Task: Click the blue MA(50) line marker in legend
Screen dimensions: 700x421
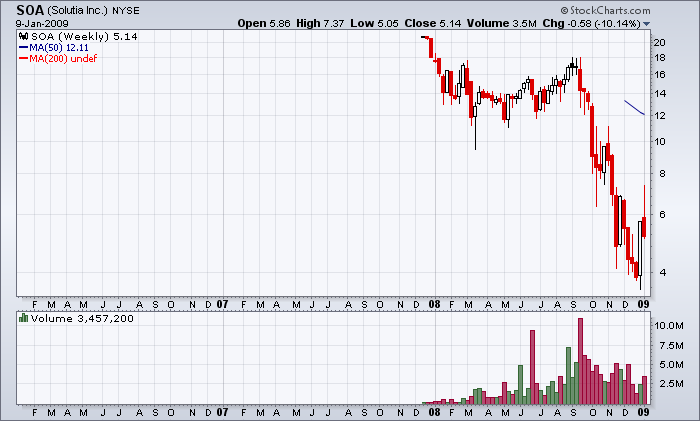Action: pyautogui.click(x=24, y=48)
